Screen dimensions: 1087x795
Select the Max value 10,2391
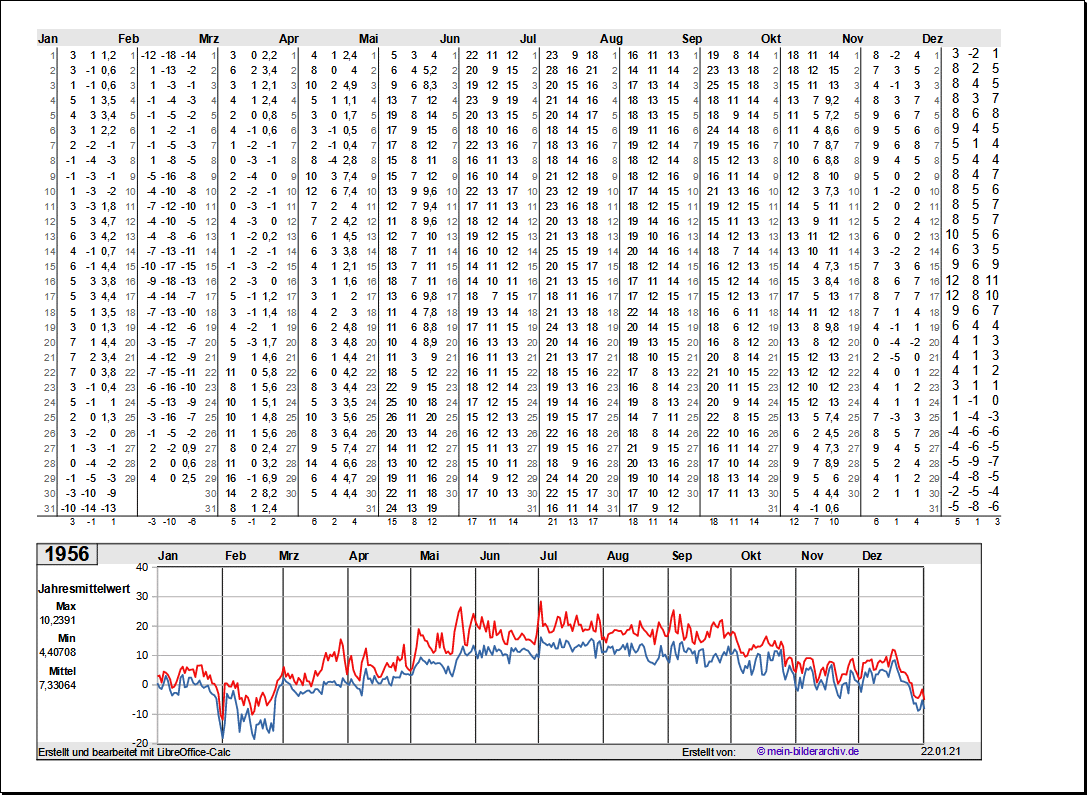pos(58,620)
